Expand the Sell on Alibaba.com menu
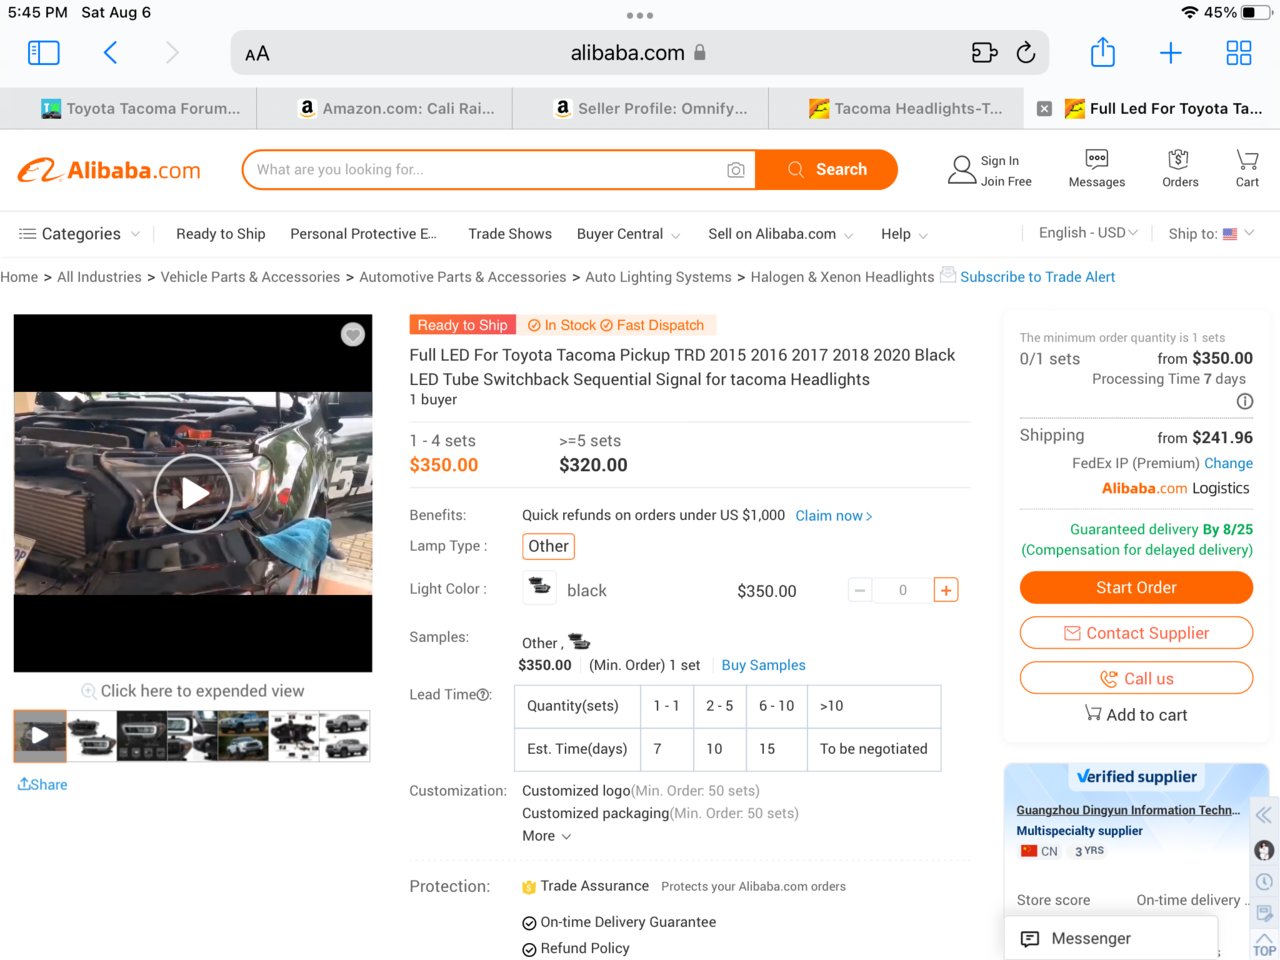This screenshot has height=960, width=1280. click(x=780, y=234)
